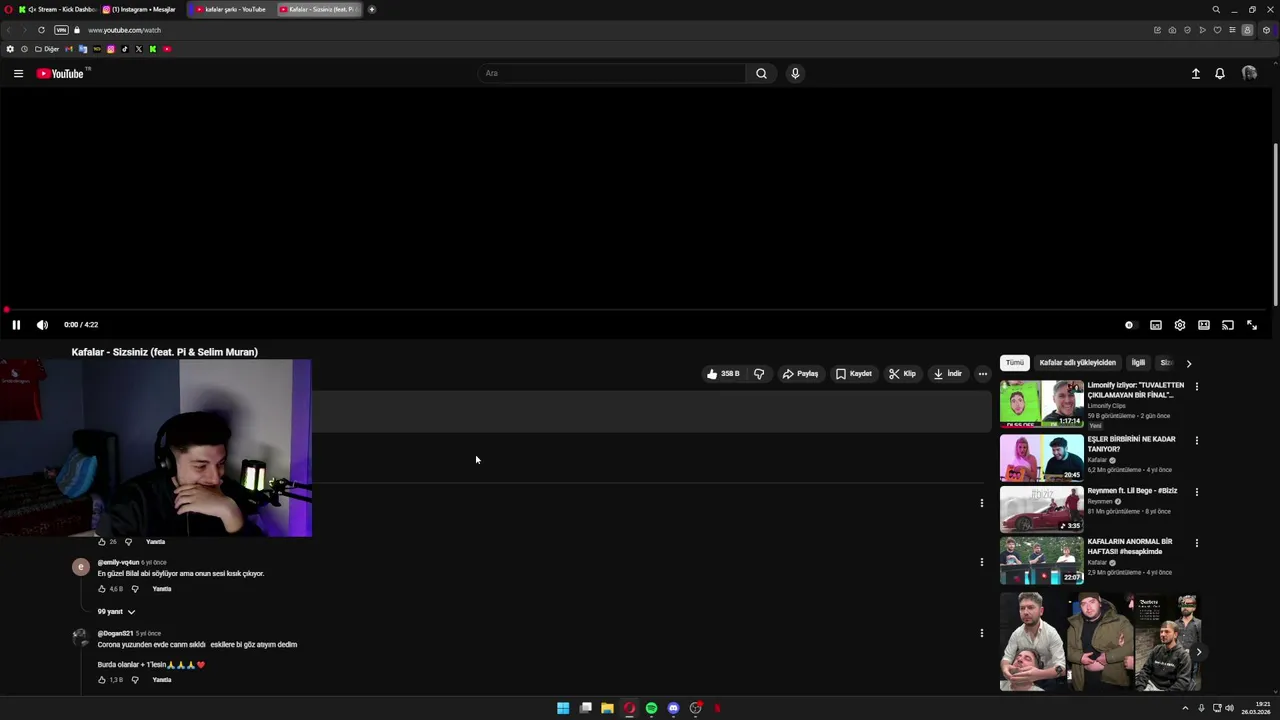Enter fullscreen from the player controls
Viewport: 1280px width, 720px height.
click(x=1252, y=325)
